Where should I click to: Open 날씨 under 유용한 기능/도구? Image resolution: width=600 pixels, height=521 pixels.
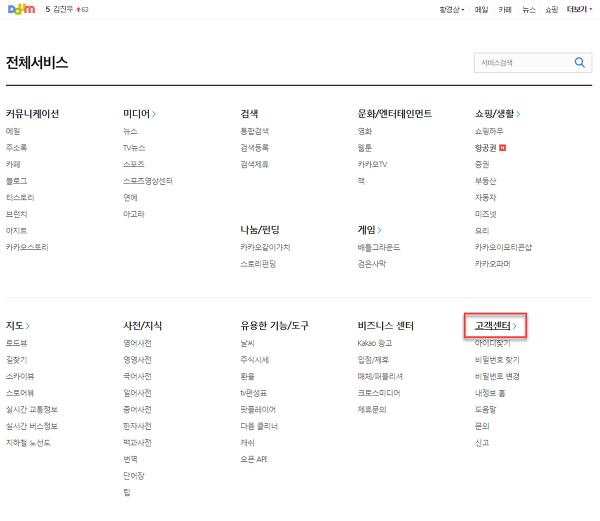(x=247, y=343)
